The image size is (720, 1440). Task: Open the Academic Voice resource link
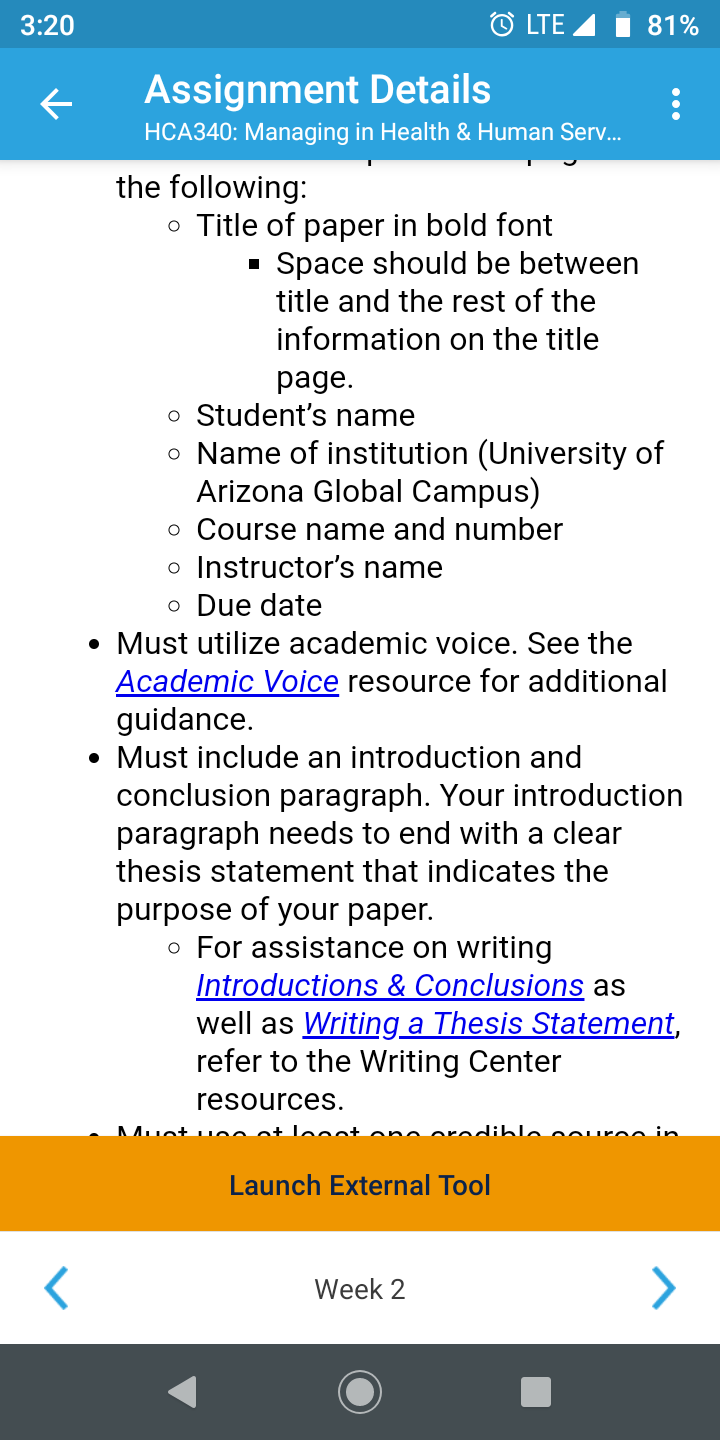(x=227, y=682)
